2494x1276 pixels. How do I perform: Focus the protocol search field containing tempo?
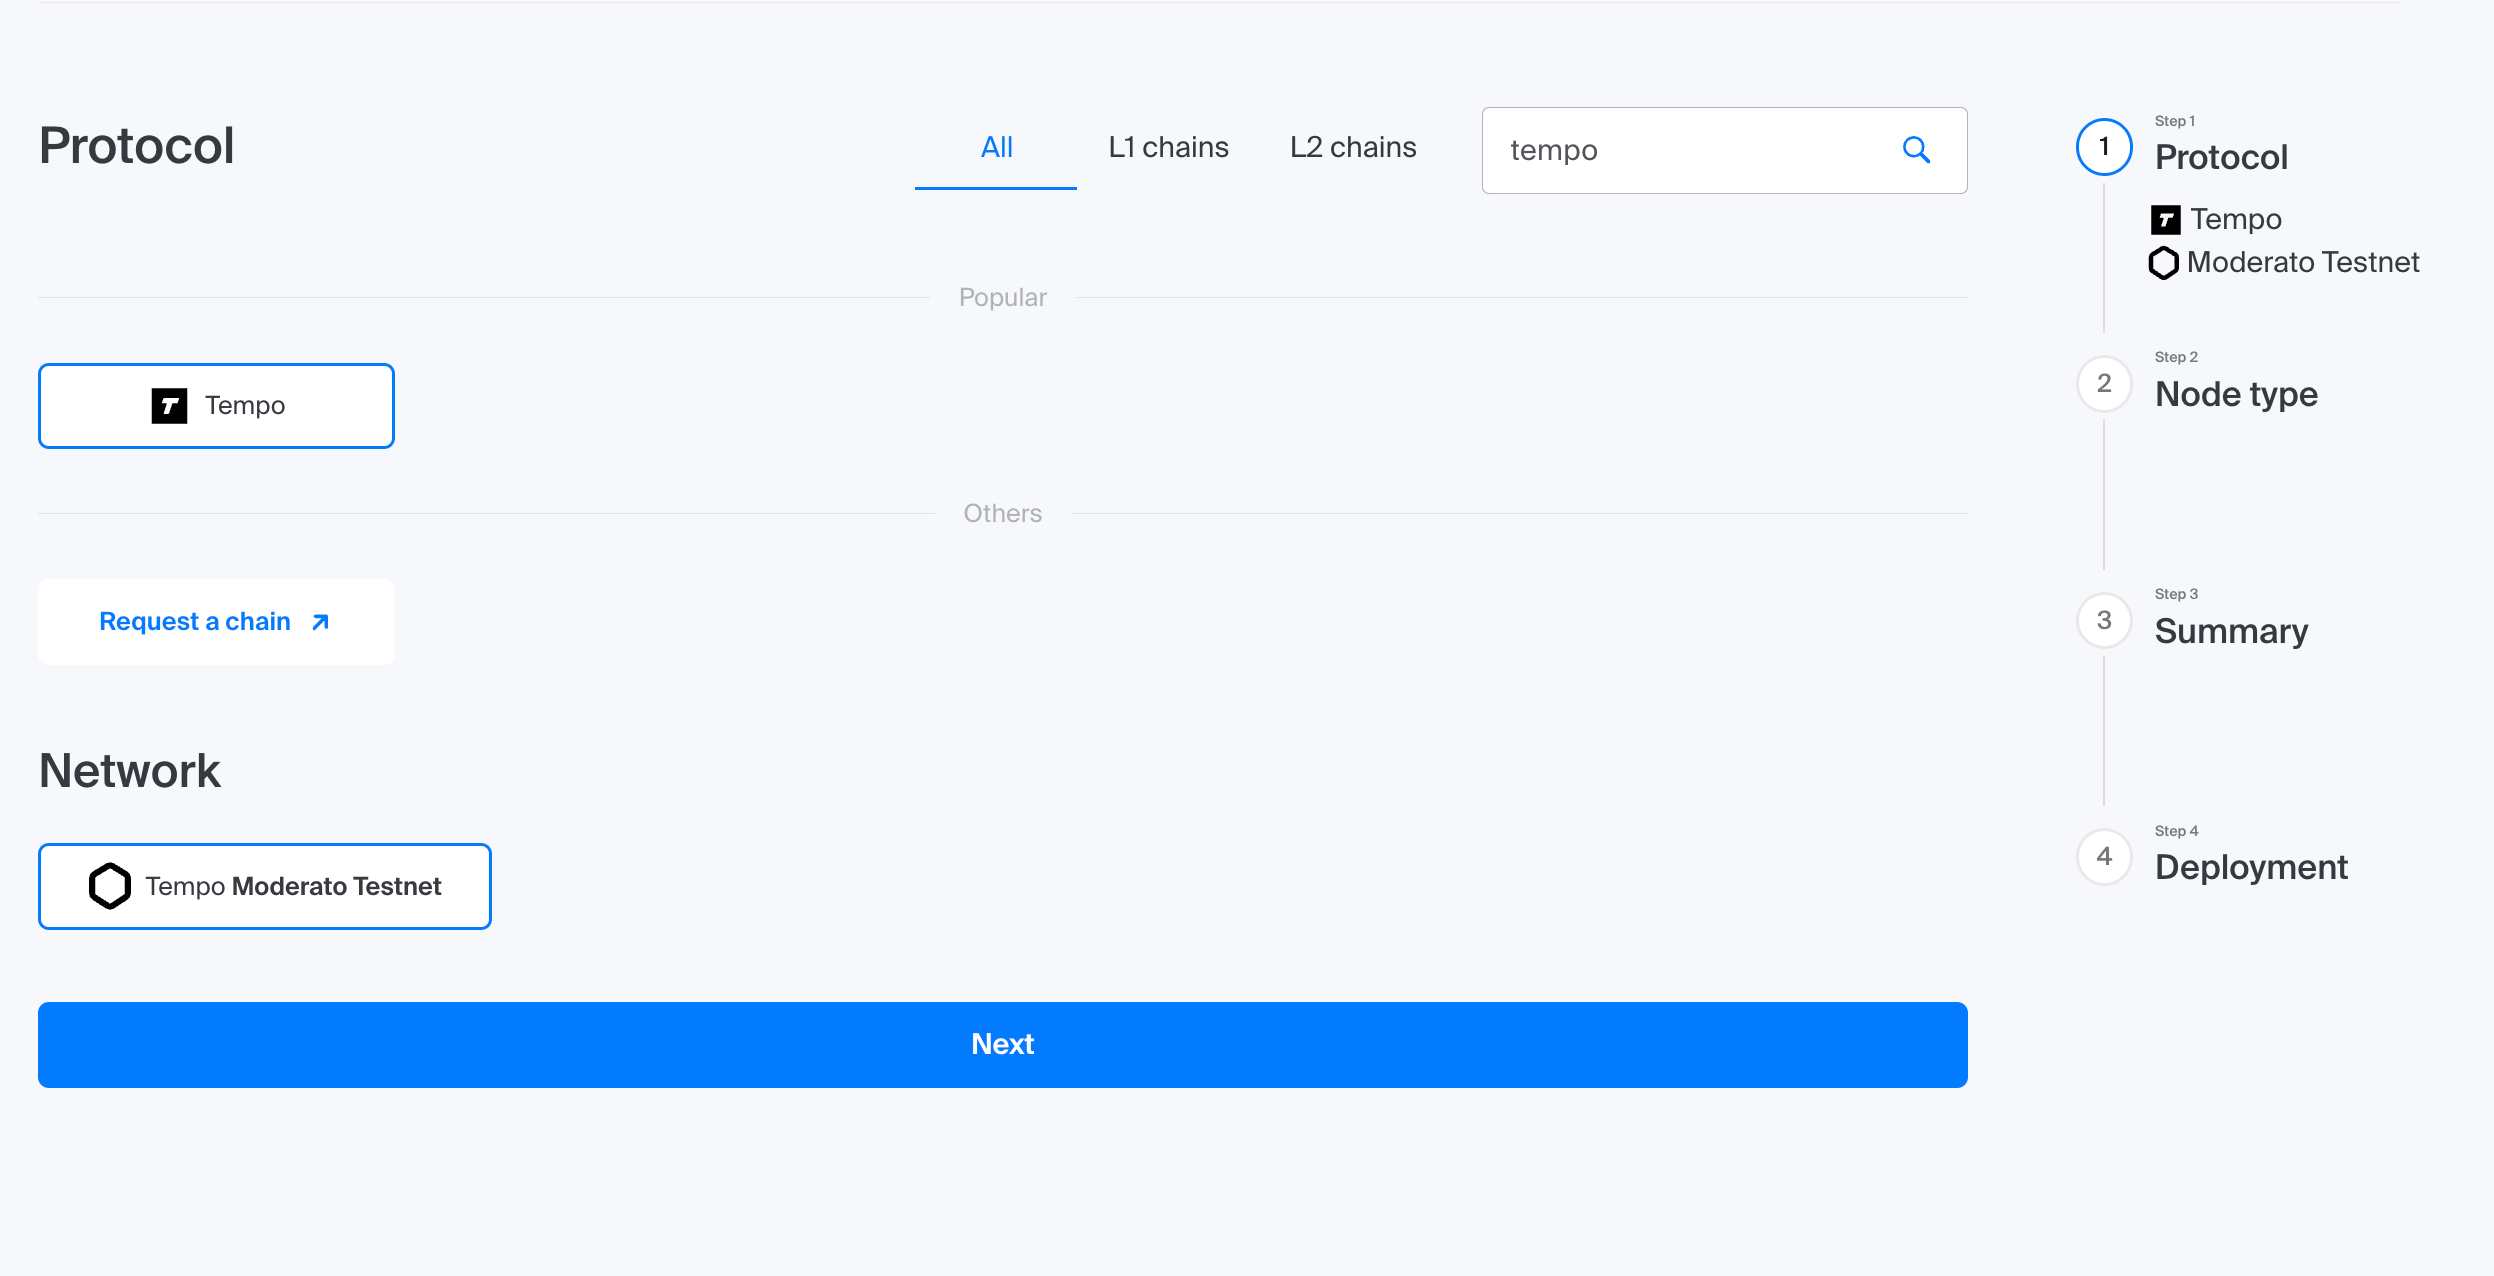coord(1690,150)
